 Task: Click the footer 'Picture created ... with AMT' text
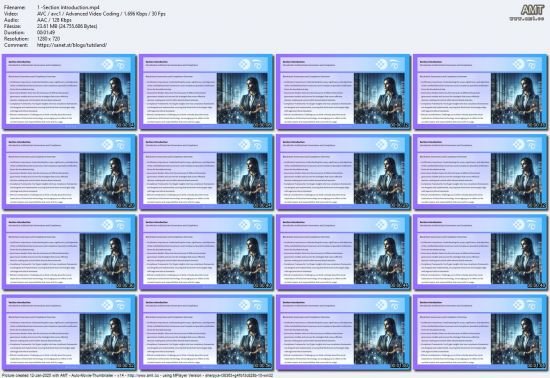(x=137, y=375)
